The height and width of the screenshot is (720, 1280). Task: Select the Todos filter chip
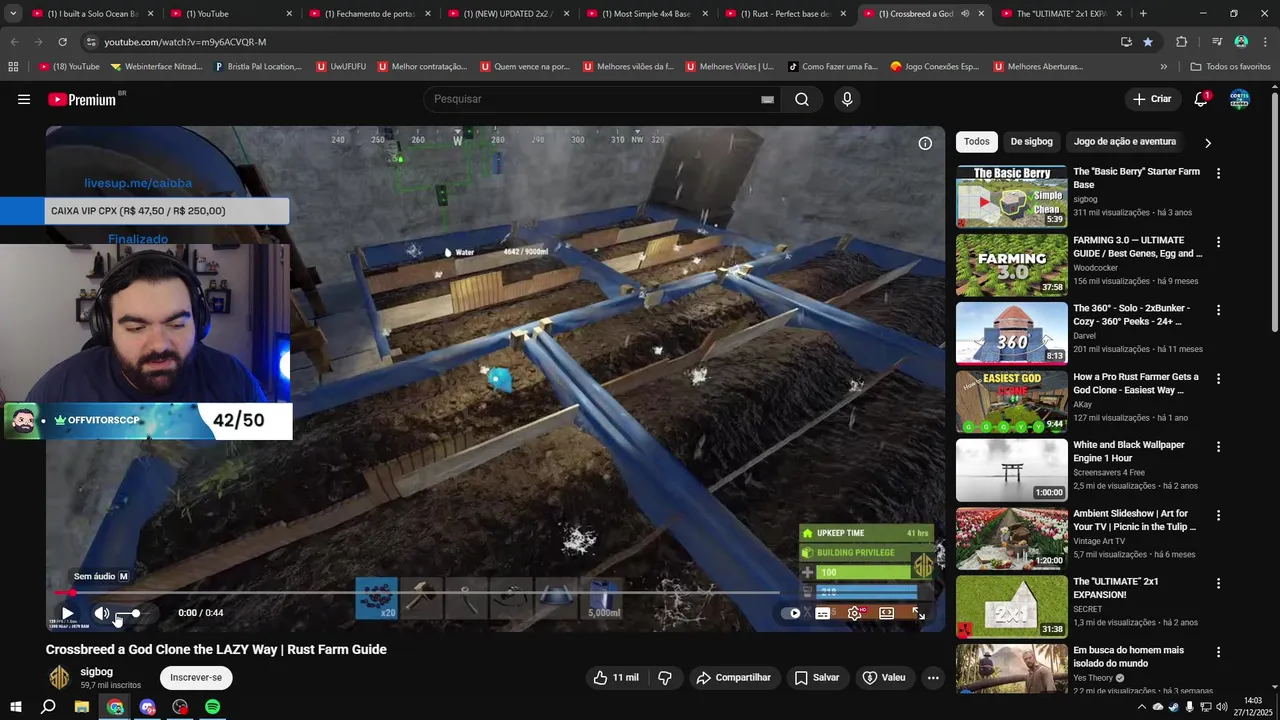(x=977, y=142)
